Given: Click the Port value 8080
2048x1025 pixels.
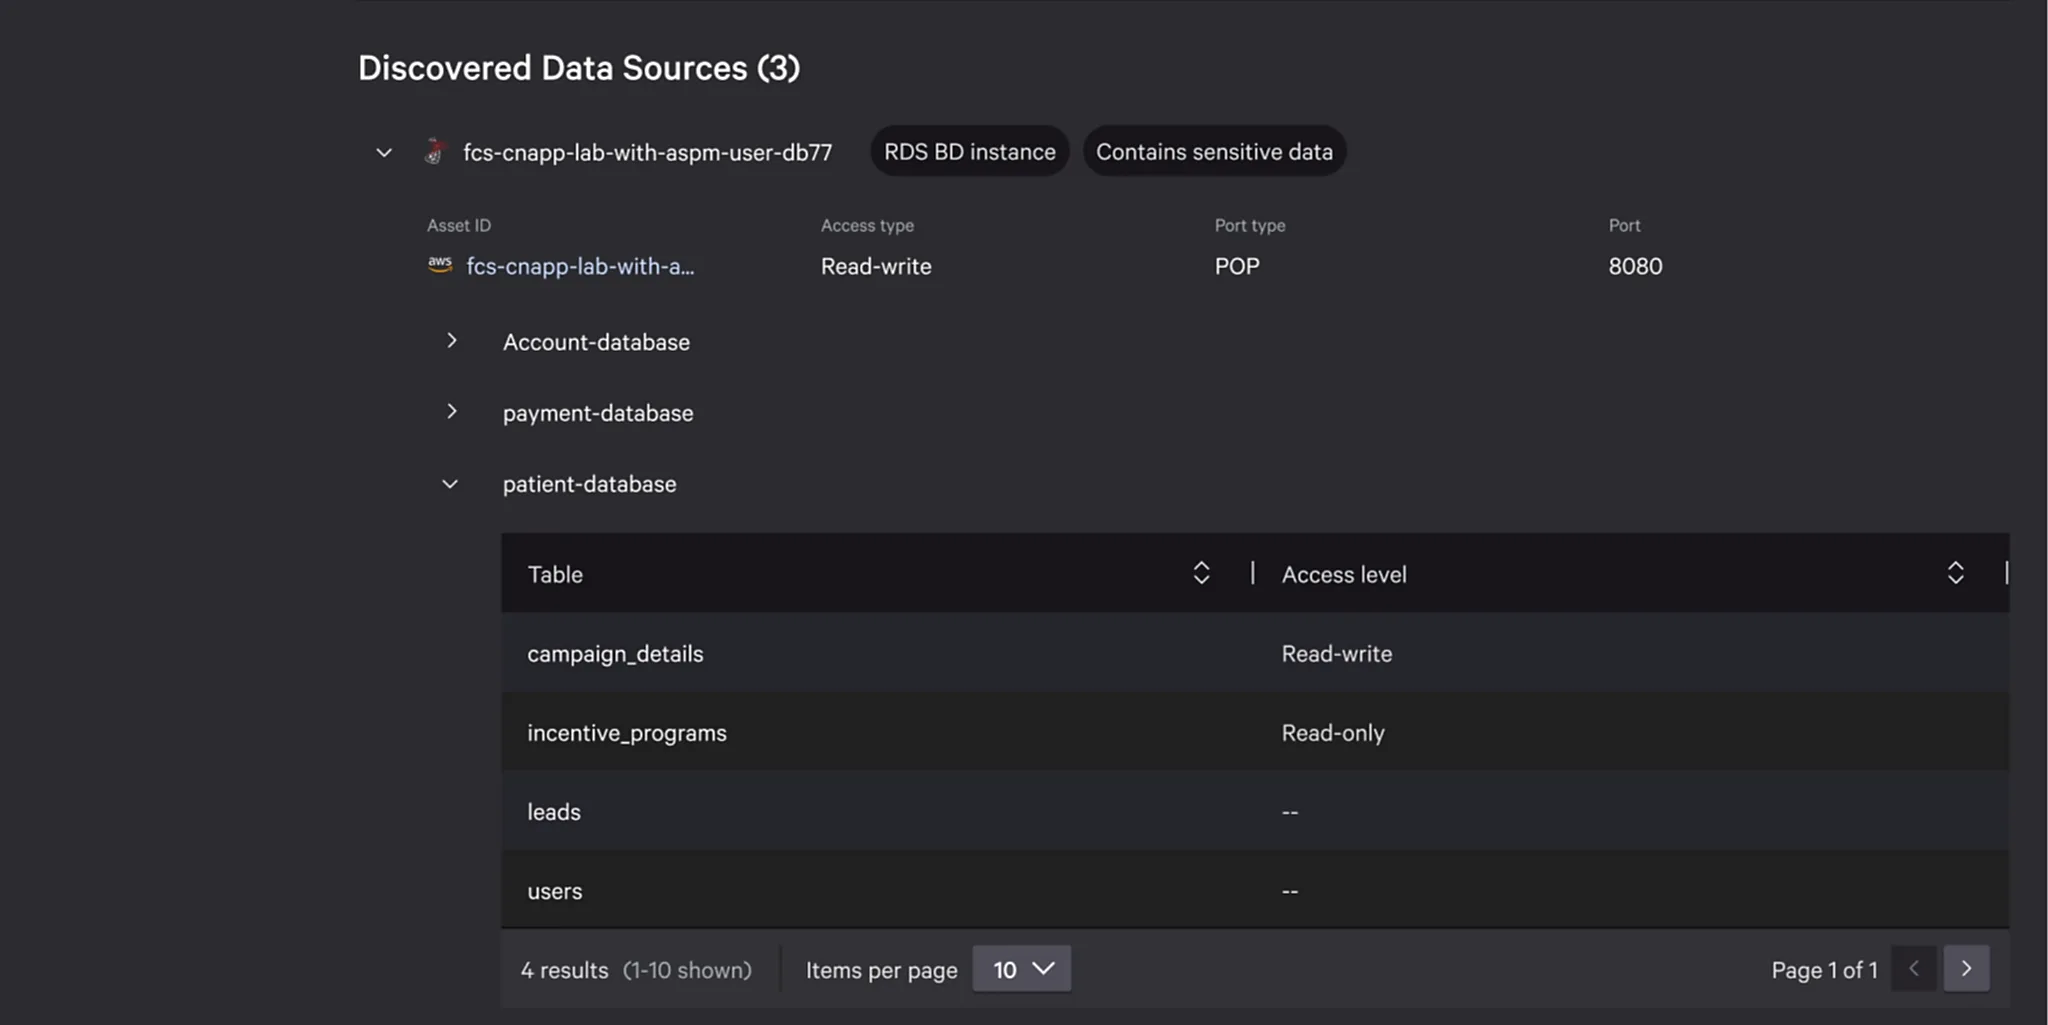Looking at the screenshot, I should (1635, 266).
